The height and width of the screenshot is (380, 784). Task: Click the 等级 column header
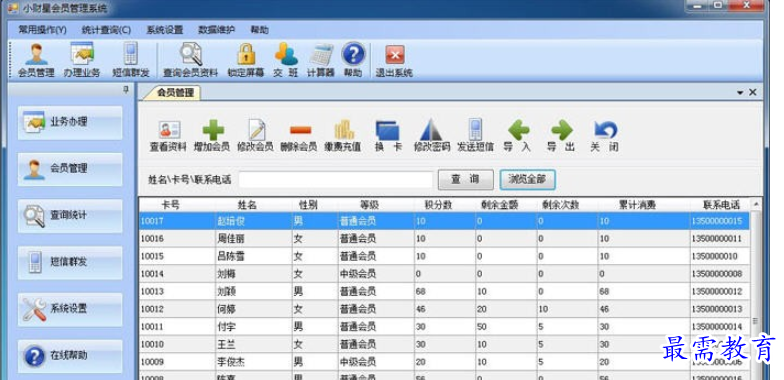click(x=370, y=204)
